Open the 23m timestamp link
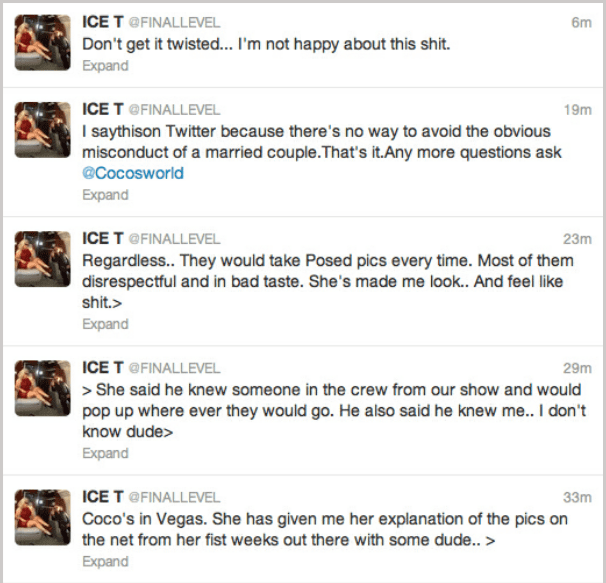Viewport: 606px width, 583px height. tap(577, 238)
